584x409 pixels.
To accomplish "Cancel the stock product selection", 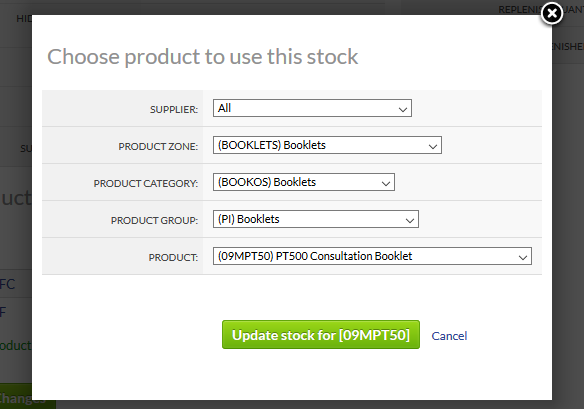I will (x=449, y=336).
